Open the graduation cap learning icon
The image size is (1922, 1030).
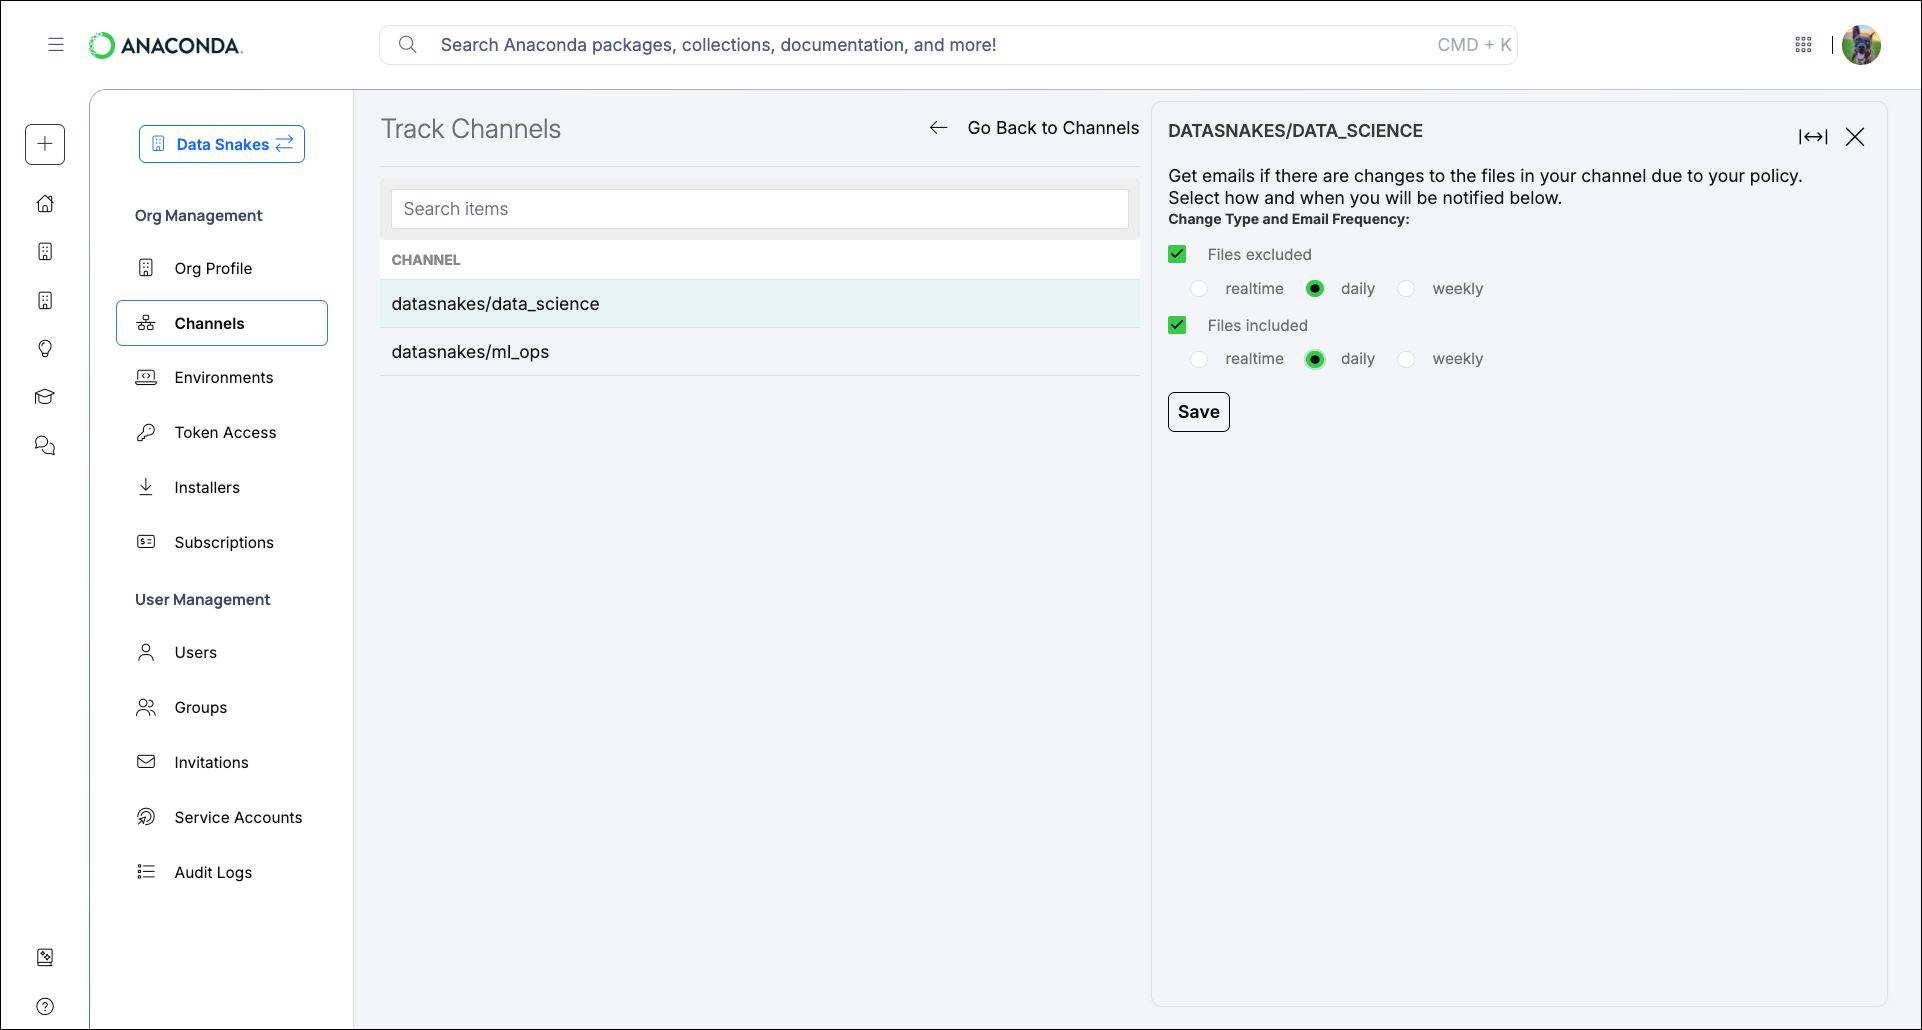[45, 397]
